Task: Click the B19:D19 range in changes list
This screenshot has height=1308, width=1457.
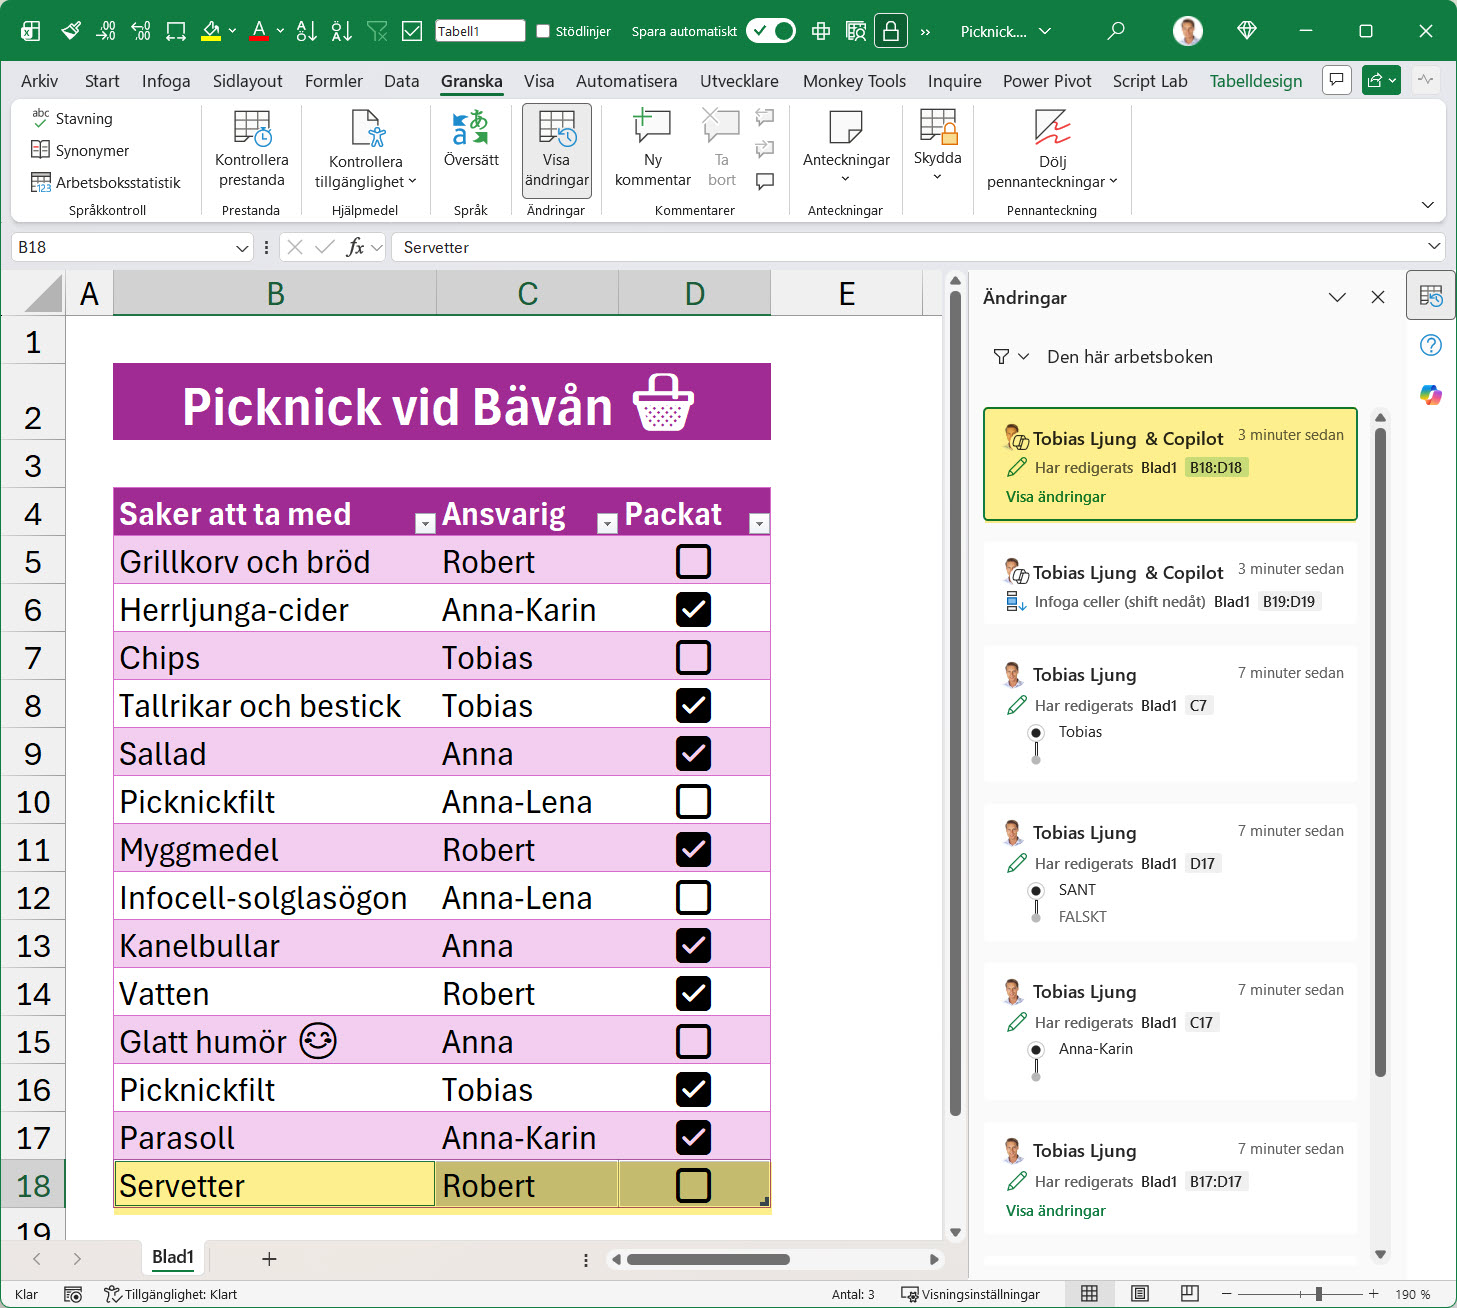Action: [x=1289, y=601]
